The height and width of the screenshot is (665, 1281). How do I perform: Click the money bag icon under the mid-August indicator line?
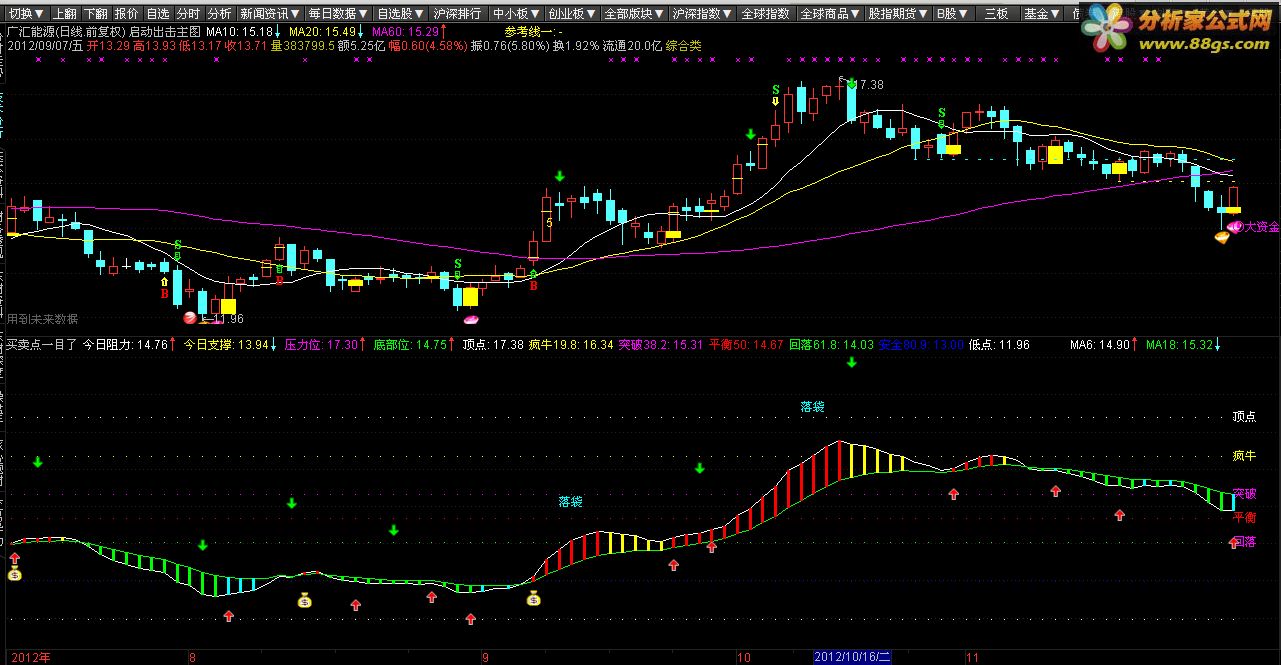click(305, 600)
